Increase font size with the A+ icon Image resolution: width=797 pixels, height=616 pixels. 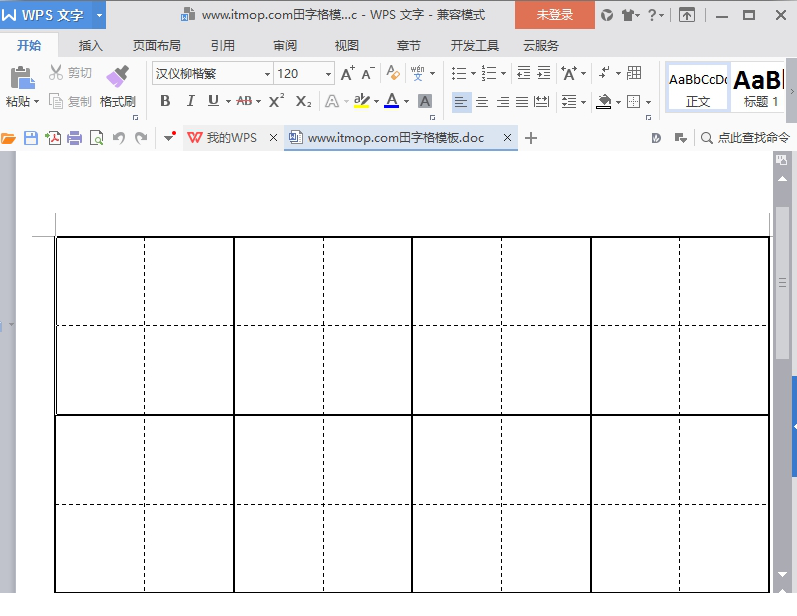point(348,74)
